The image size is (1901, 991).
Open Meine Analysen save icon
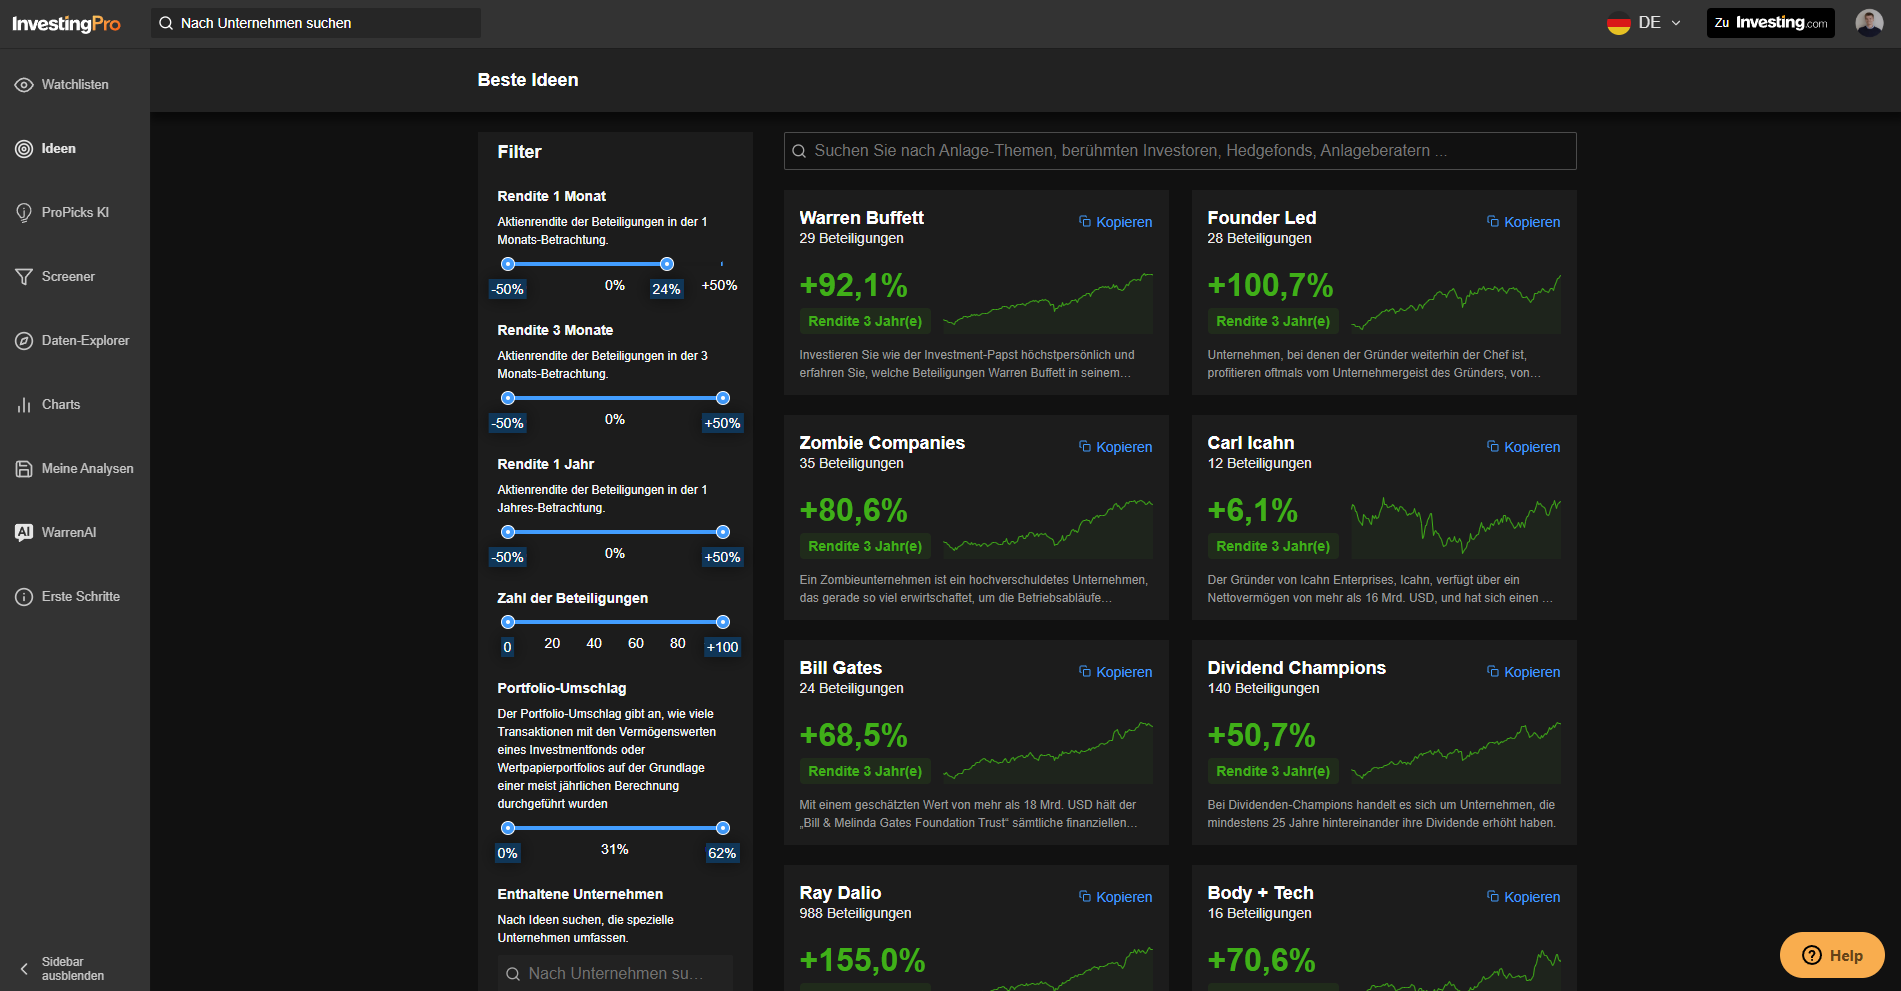point(24,469)
